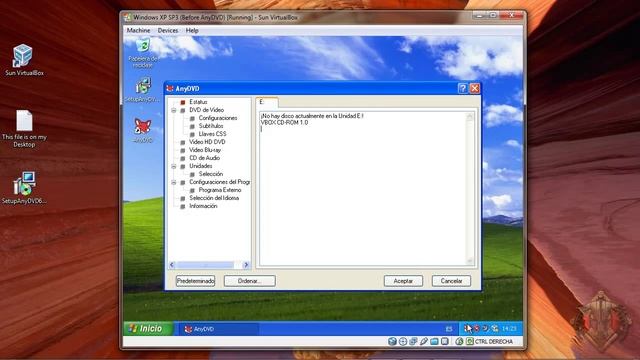Click the mouse integration status icon in VirtualBox
Viewport: 640px width, 360px height.
click(x=459, y=341)
